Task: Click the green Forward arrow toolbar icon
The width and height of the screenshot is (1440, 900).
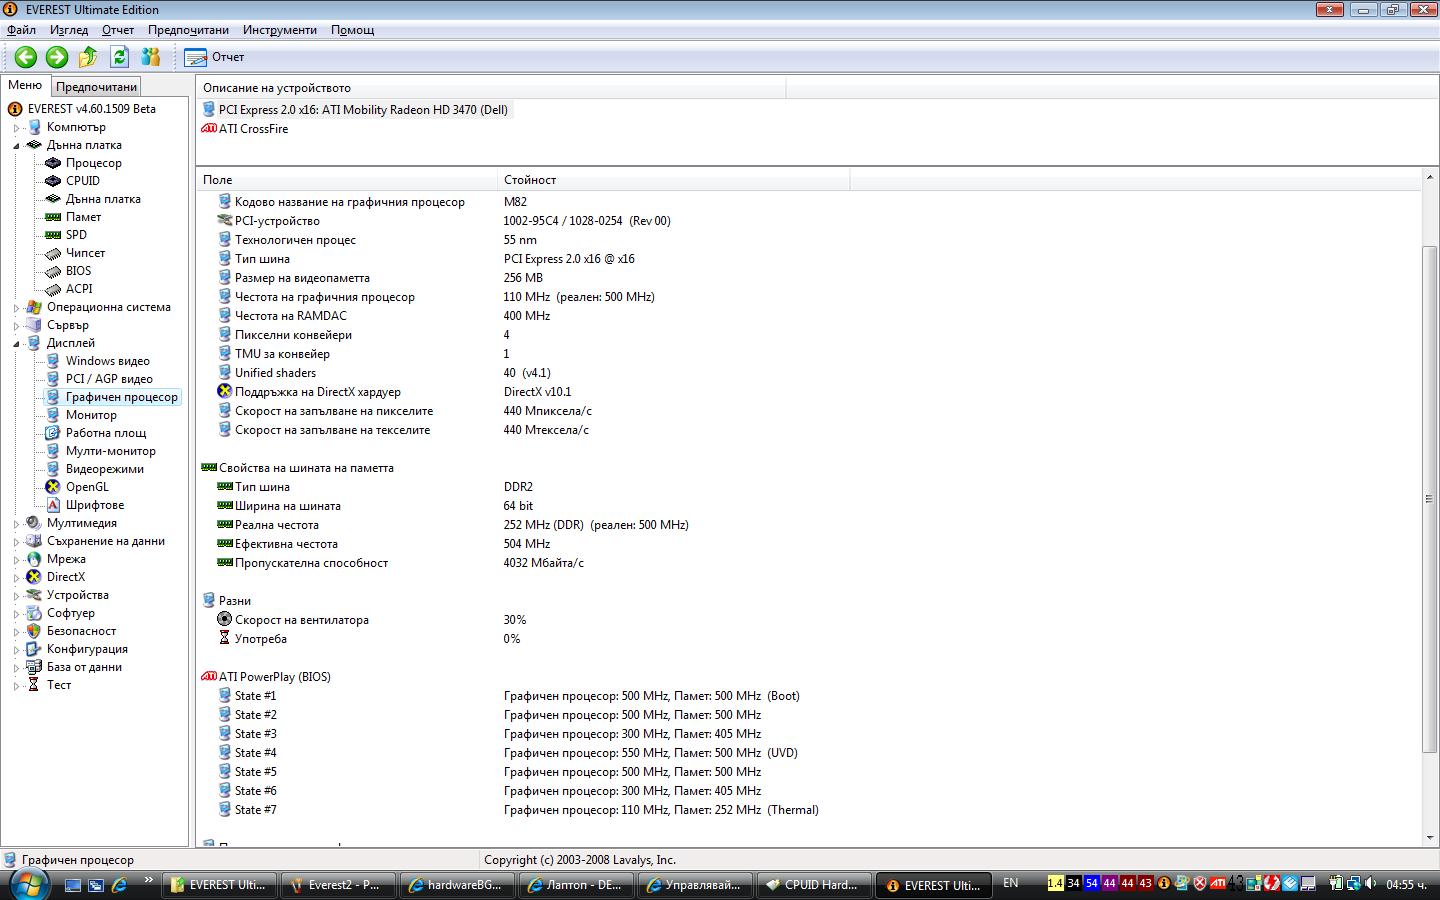Action: pyautogui.click(x=57, y=57)
